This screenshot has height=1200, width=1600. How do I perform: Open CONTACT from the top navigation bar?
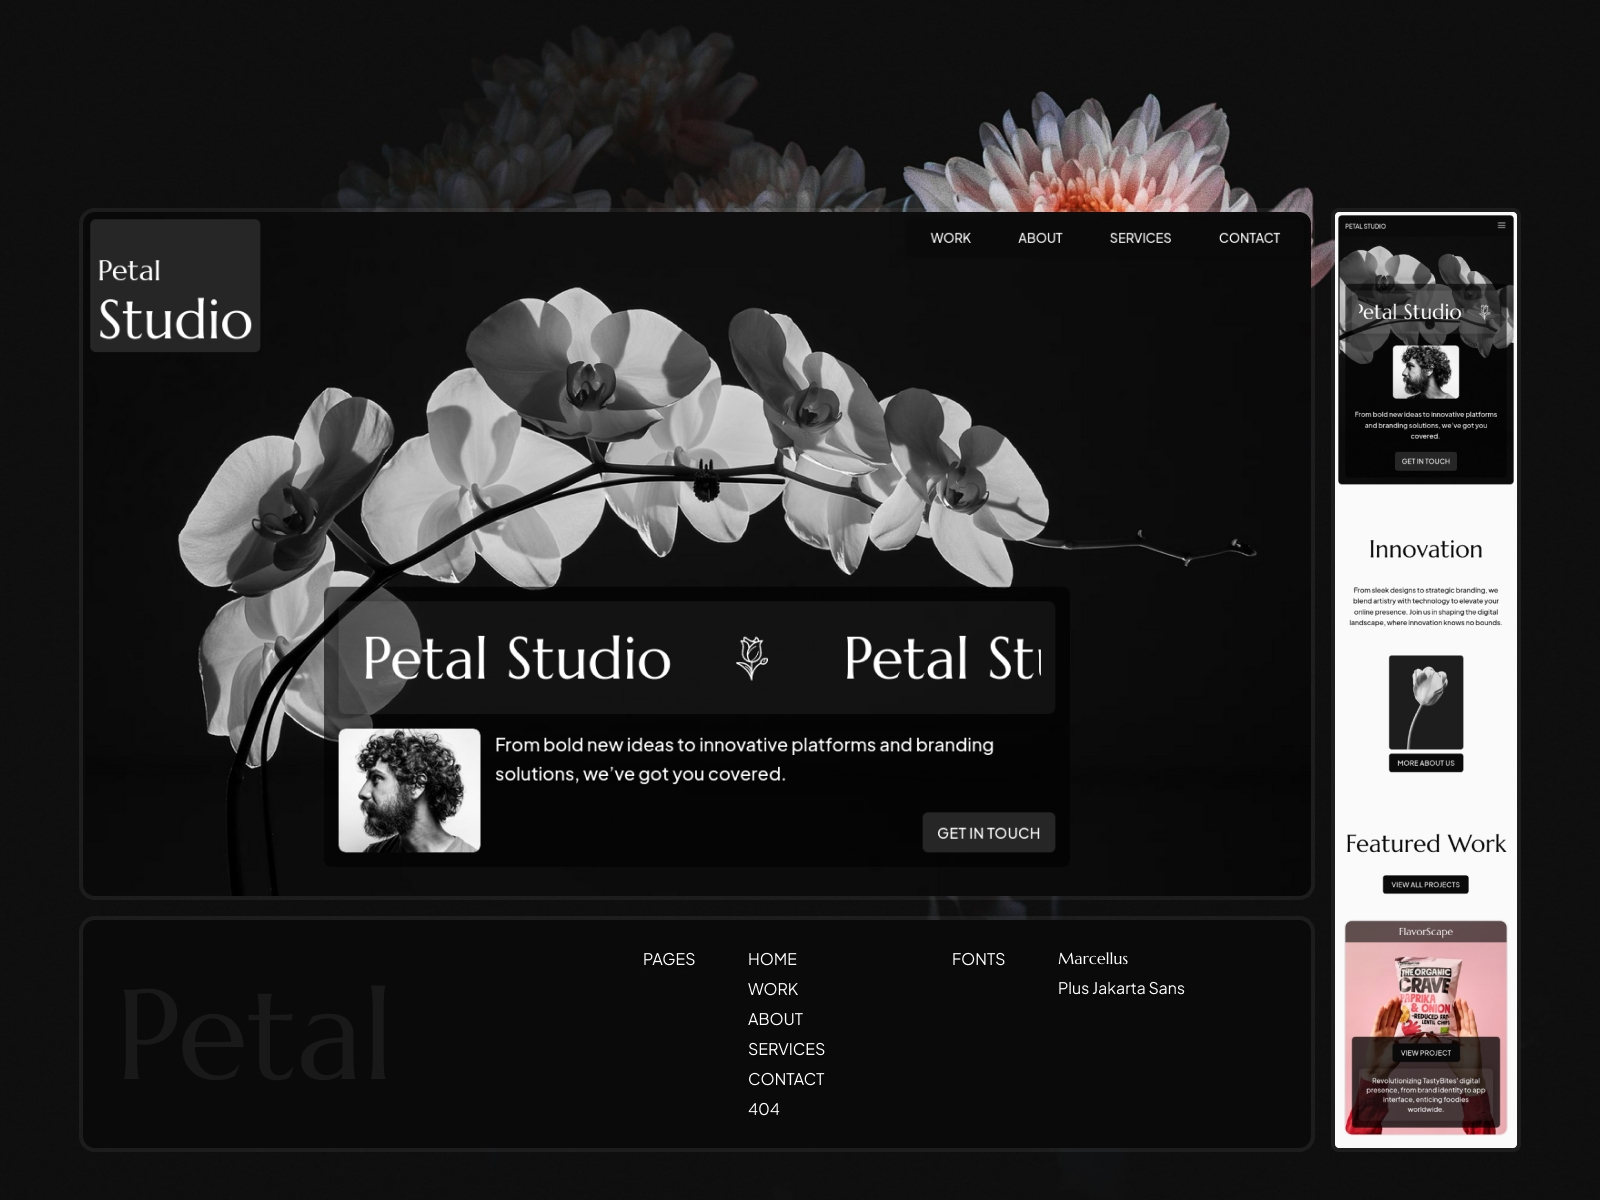coord(1249,238)
